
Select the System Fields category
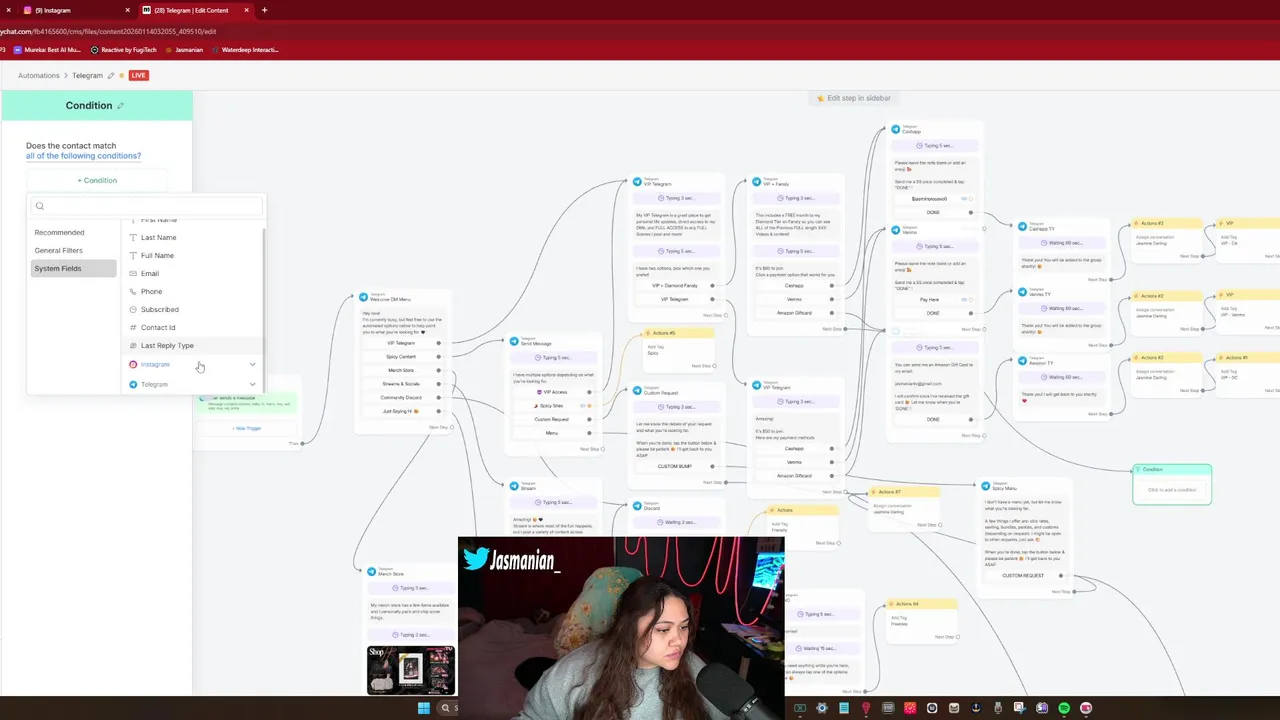pos(74,269)
